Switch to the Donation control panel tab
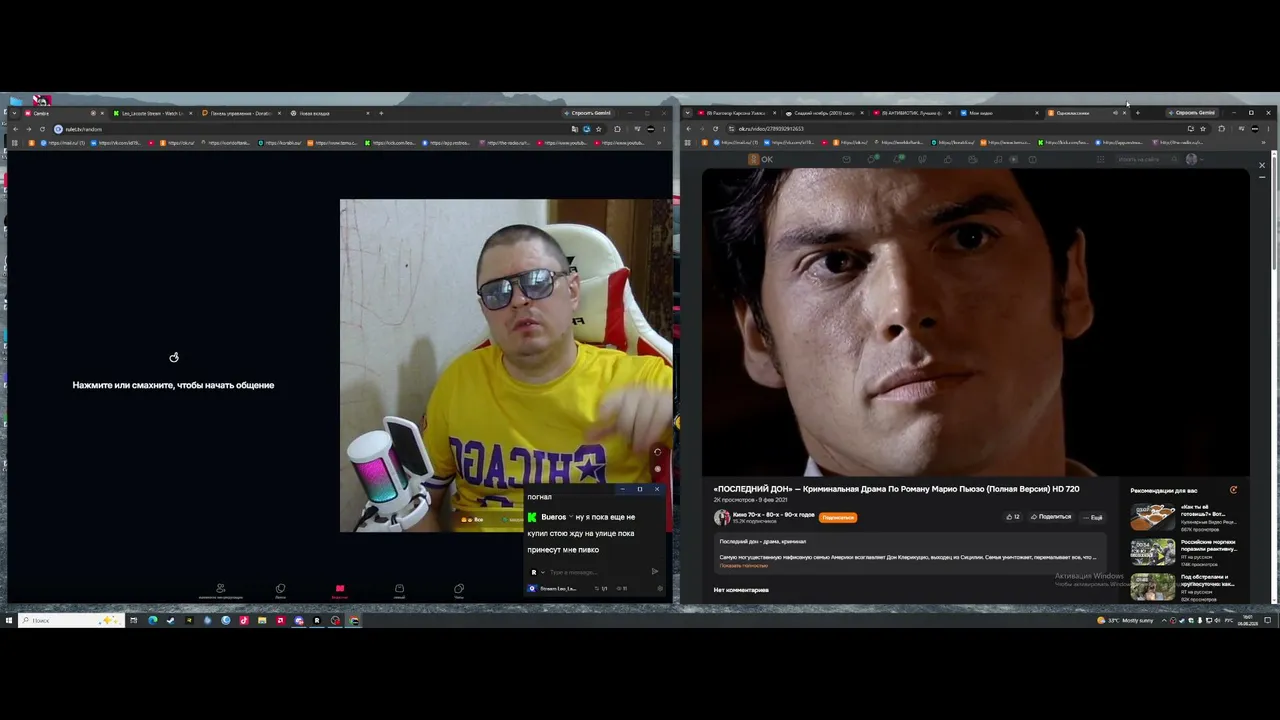This screenshot has width=1280, height=720. [x=241, y=113]
